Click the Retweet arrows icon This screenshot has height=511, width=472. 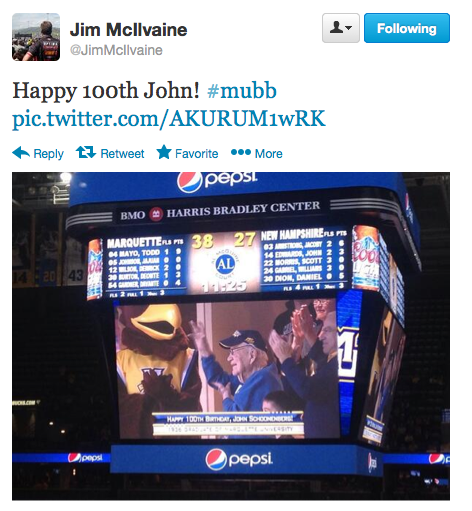tap(85, 152)
